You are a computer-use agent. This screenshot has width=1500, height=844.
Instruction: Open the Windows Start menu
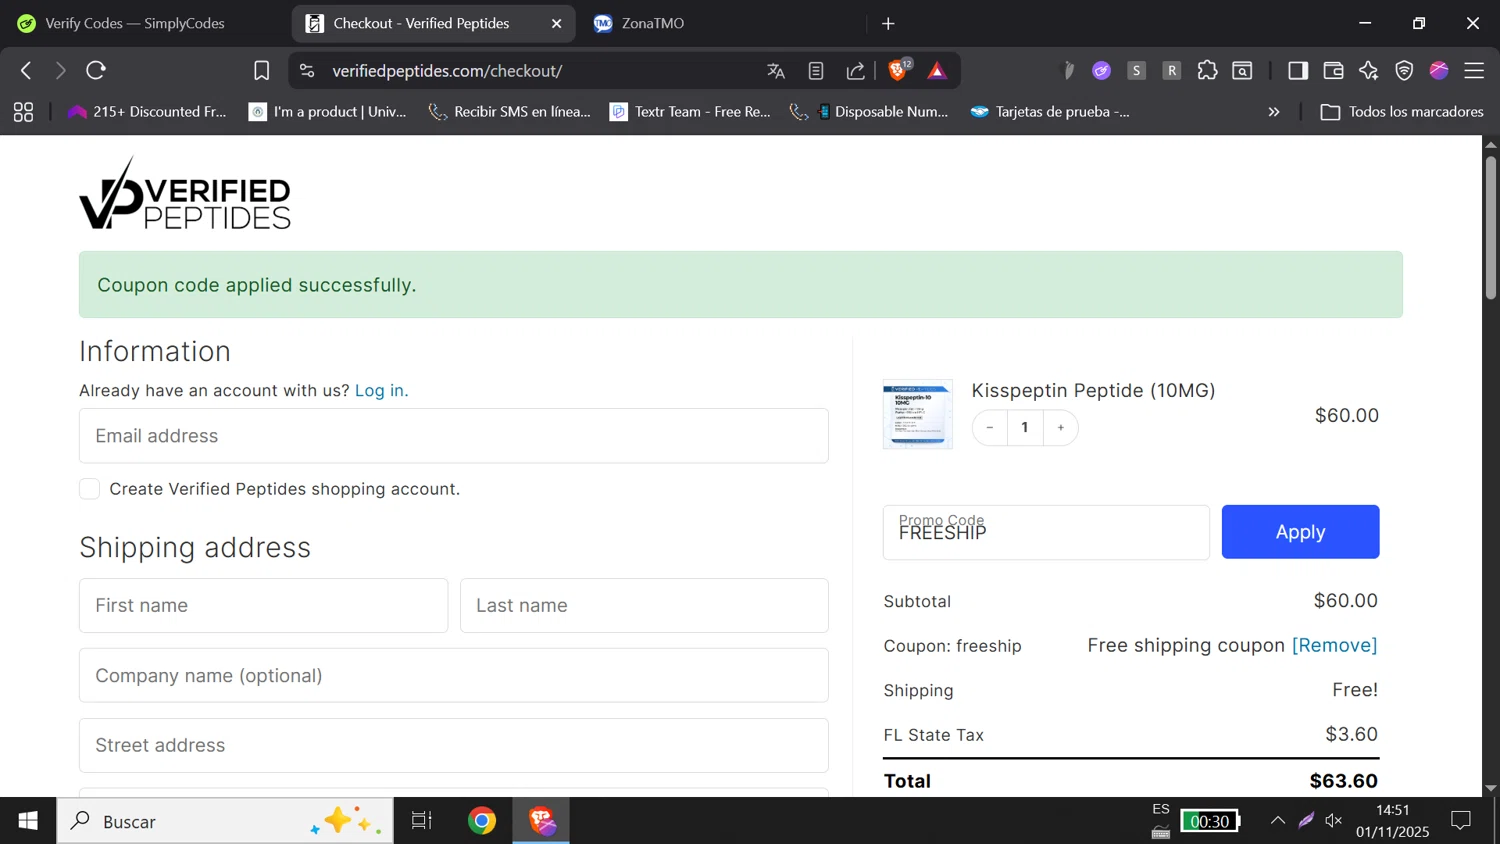pyautogui.click(x=28, y=821)
